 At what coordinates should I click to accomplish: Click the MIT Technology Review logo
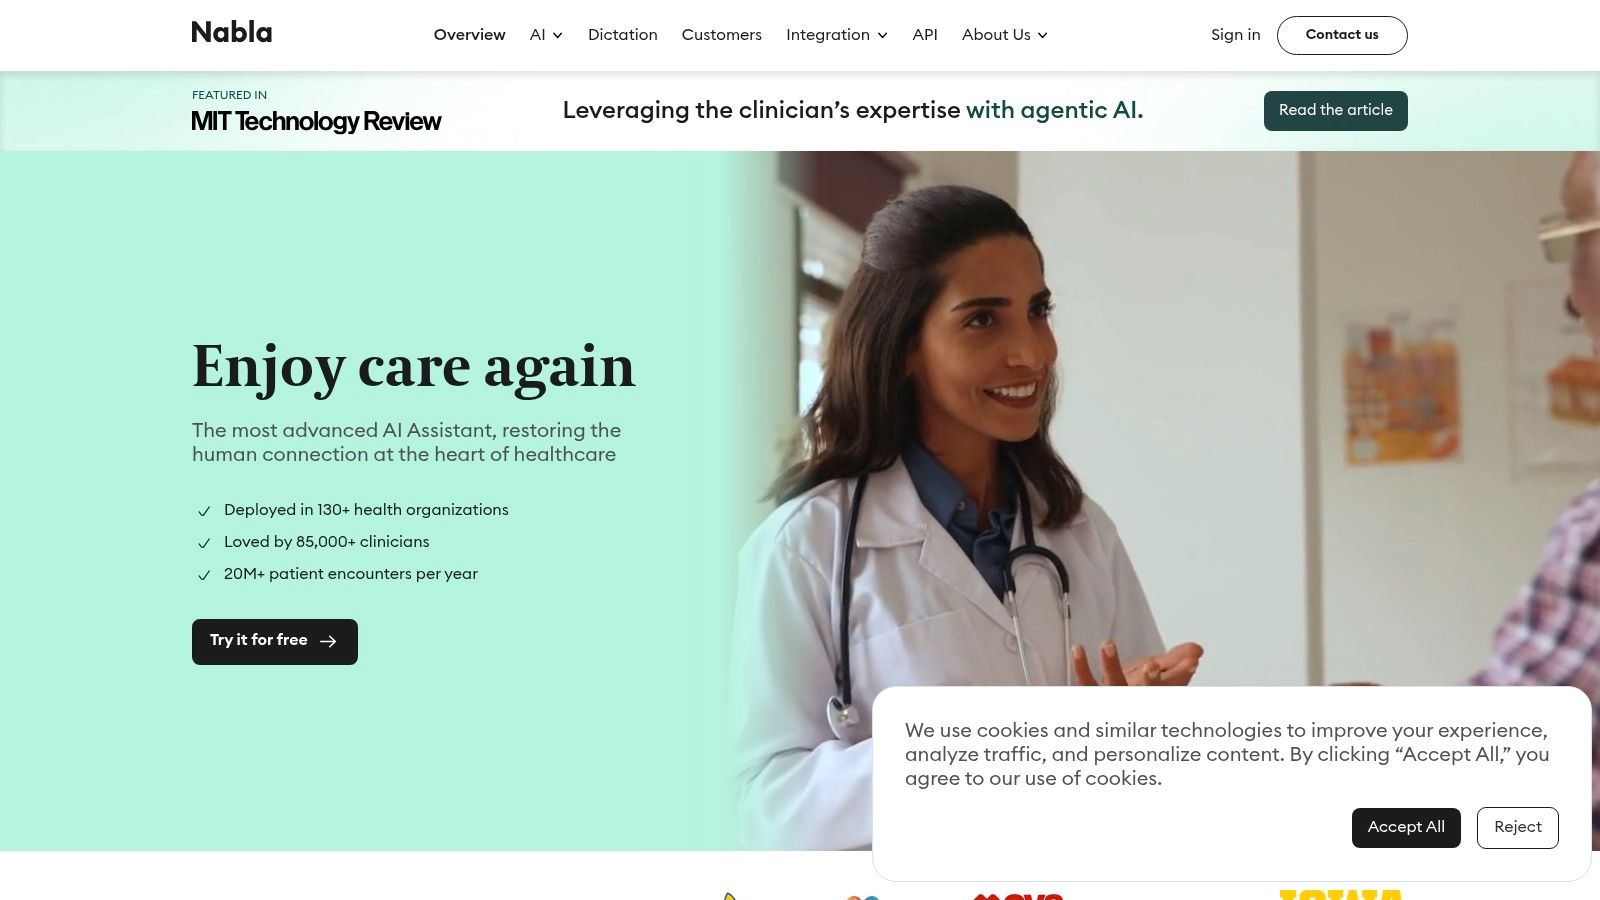[316, 121]
